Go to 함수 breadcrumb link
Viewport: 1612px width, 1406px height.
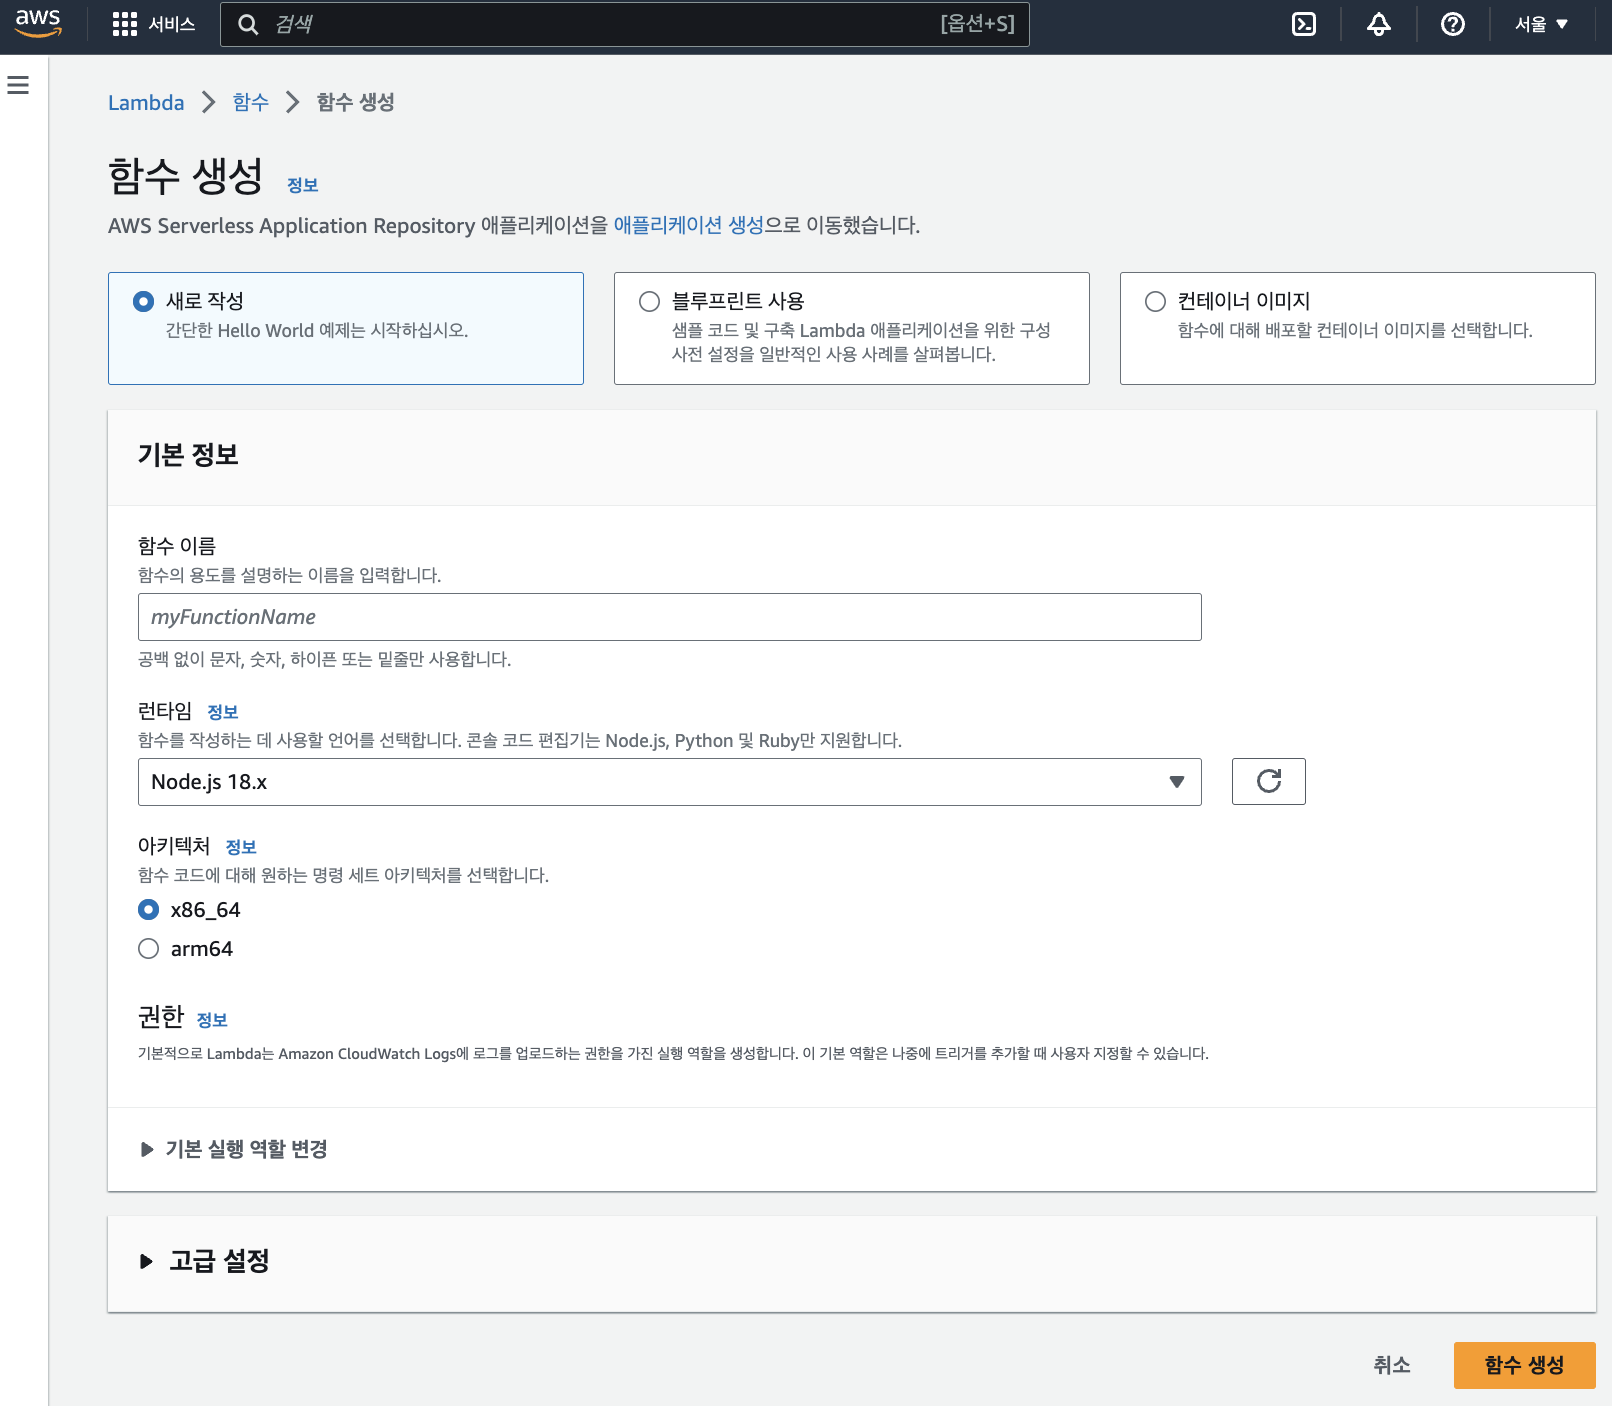250,102
